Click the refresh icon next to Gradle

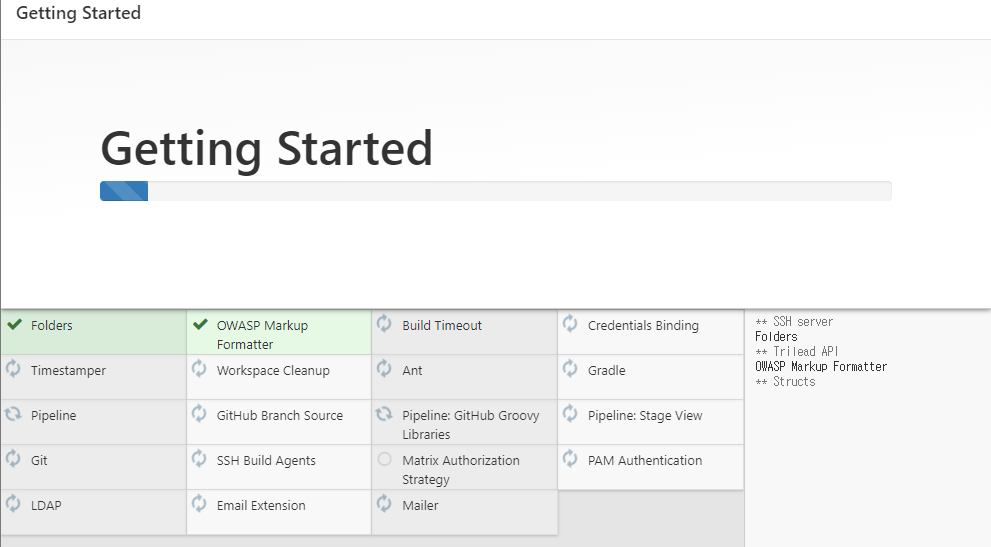click(x=570, y=369)
